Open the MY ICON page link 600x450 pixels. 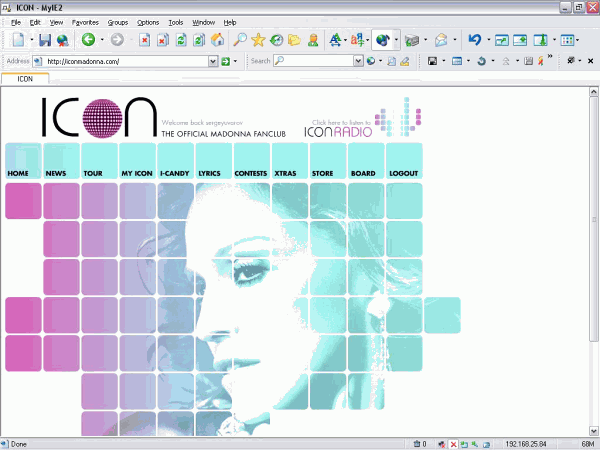tap(137, 161)
